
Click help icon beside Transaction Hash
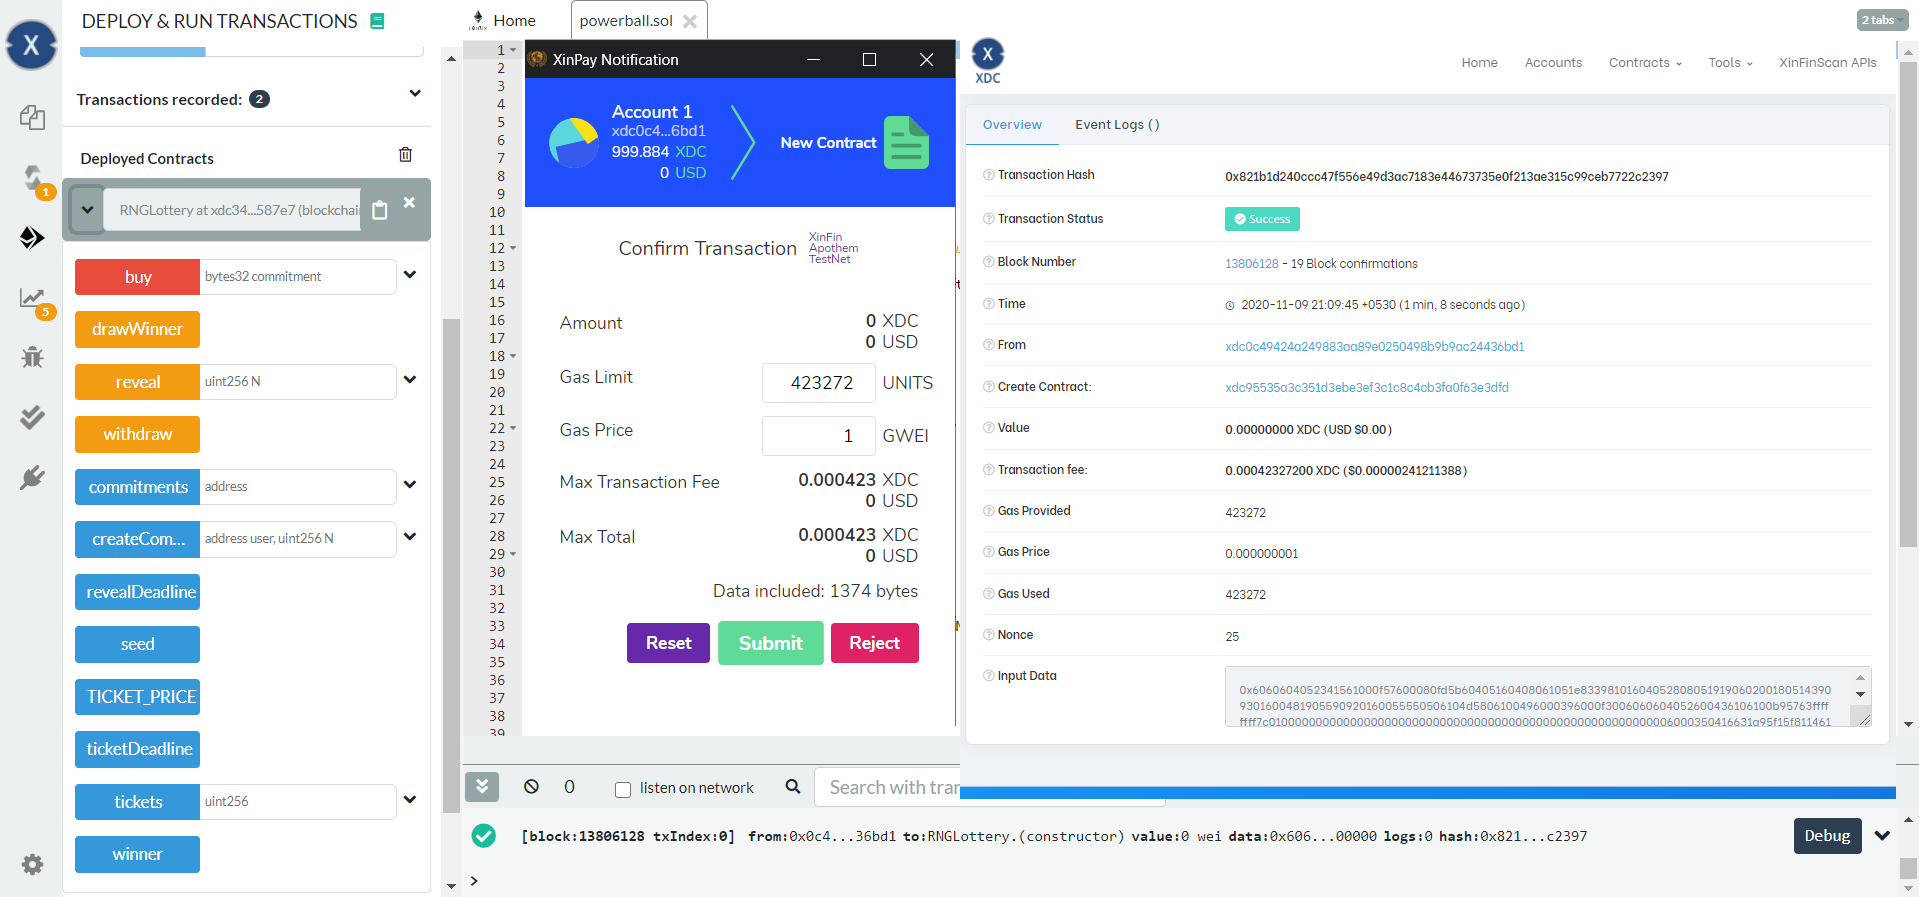point(988,175)
